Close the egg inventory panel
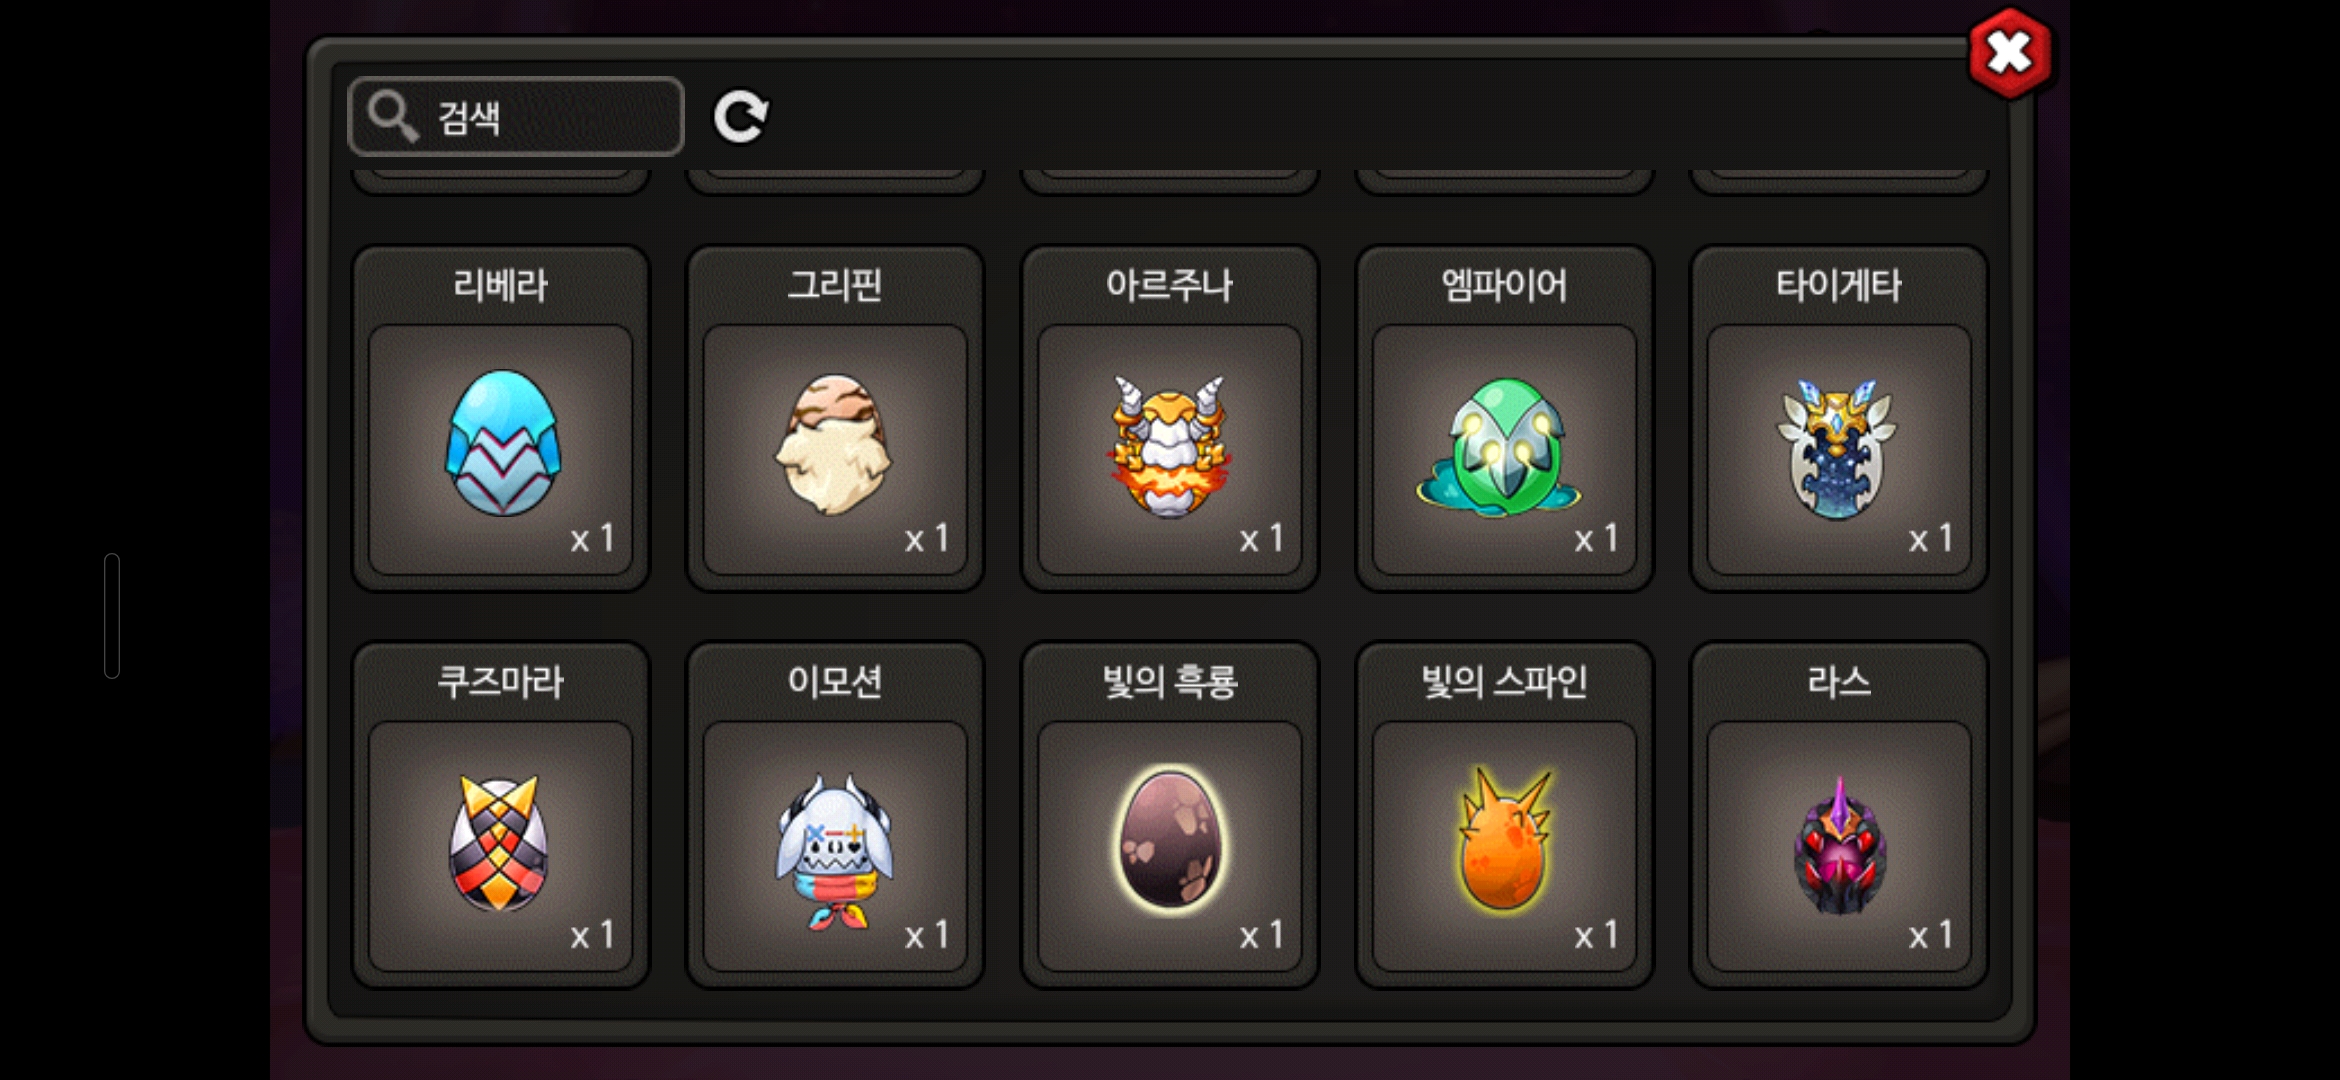This screenshot has height=1080, width=2340. tap(2009, 53)
